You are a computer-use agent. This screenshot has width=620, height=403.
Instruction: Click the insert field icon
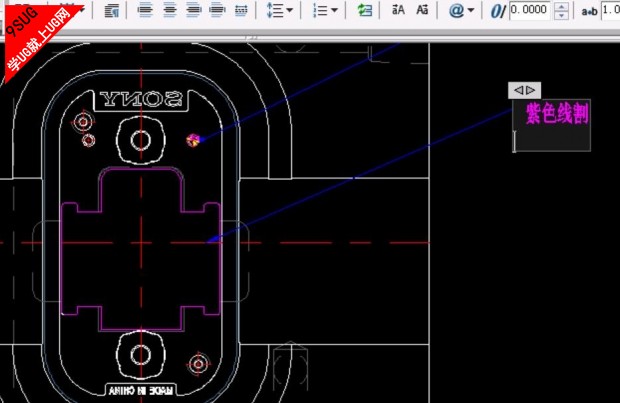point(364,10)
